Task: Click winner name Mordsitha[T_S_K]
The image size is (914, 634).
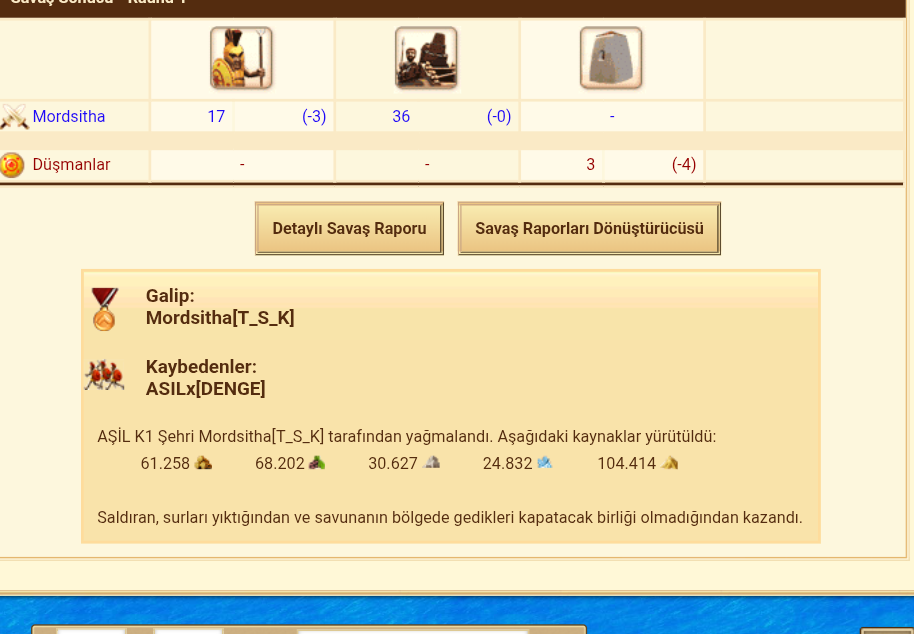Action: pyautogui.click(x=220, y=318)
